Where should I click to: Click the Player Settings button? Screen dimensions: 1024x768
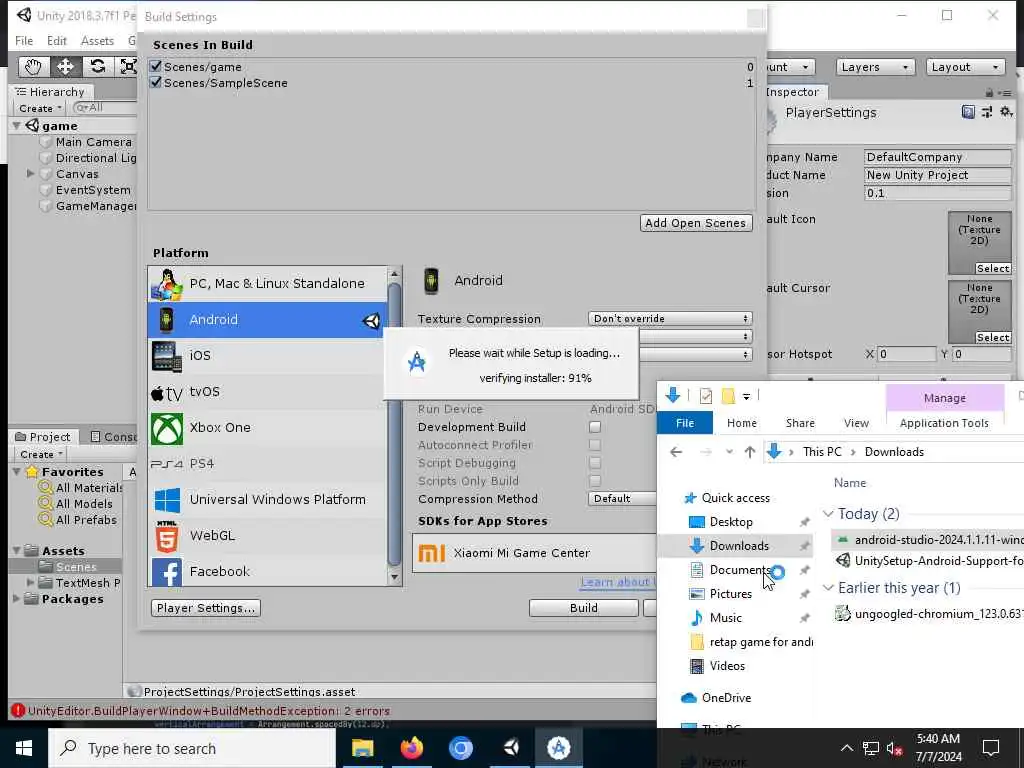click(206, 608)
